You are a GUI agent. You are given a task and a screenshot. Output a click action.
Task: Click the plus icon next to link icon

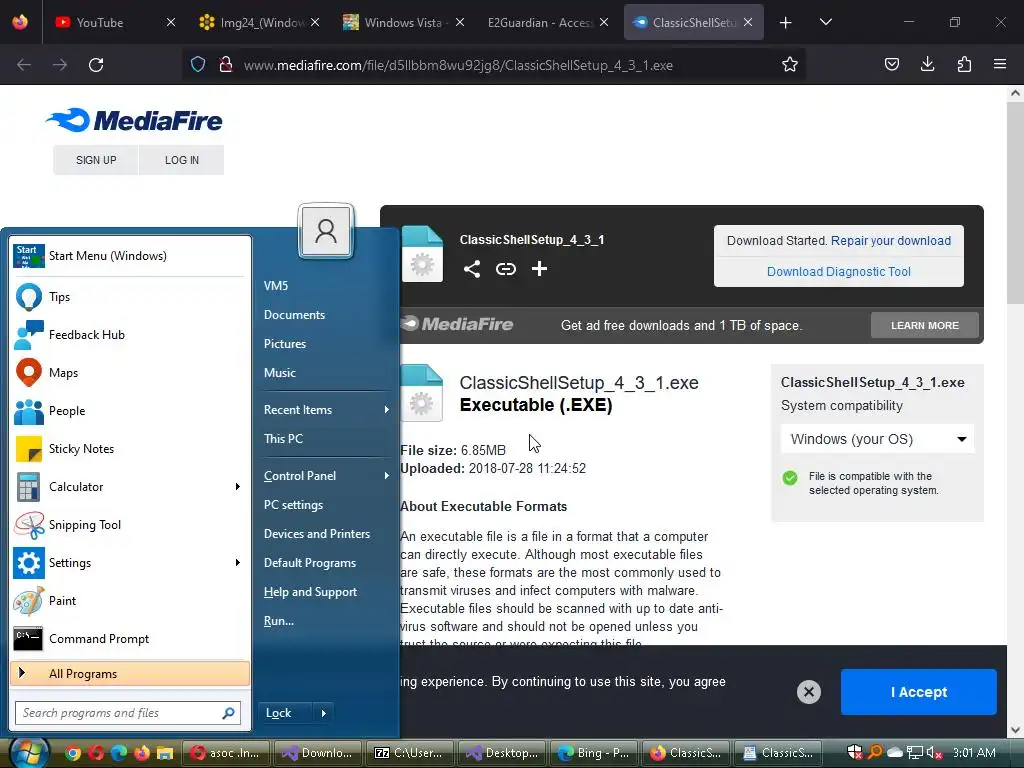[x=539, y=268]
